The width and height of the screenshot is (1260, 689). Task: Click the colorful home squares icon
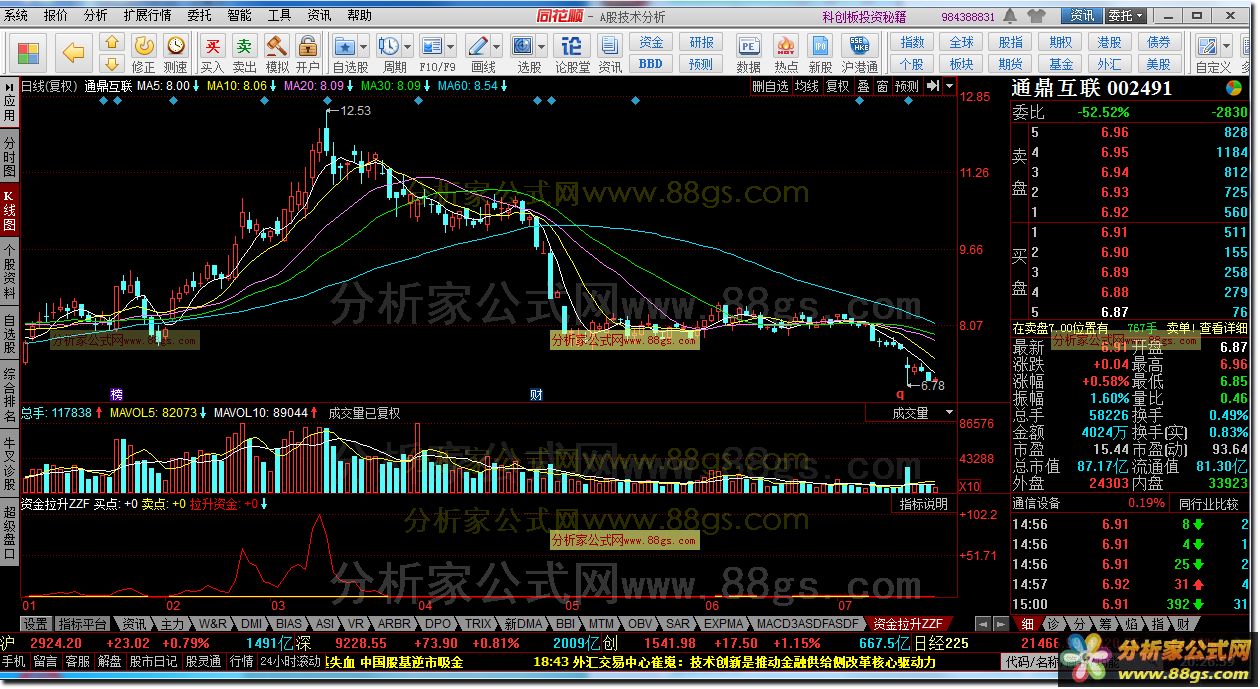[29, 52]
